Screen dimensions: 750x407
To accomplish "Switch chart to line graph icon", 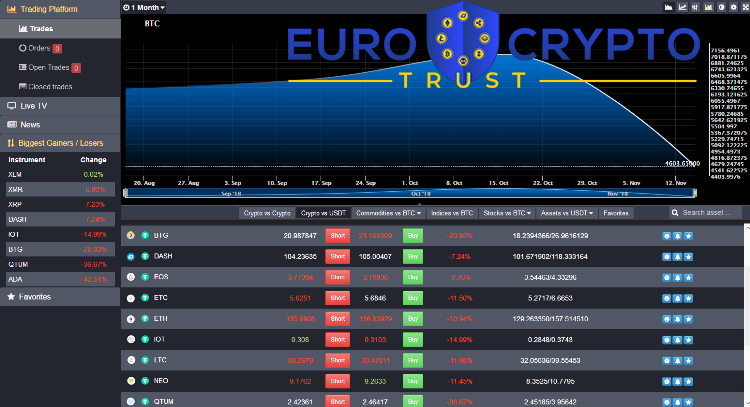I will point(682,7).
